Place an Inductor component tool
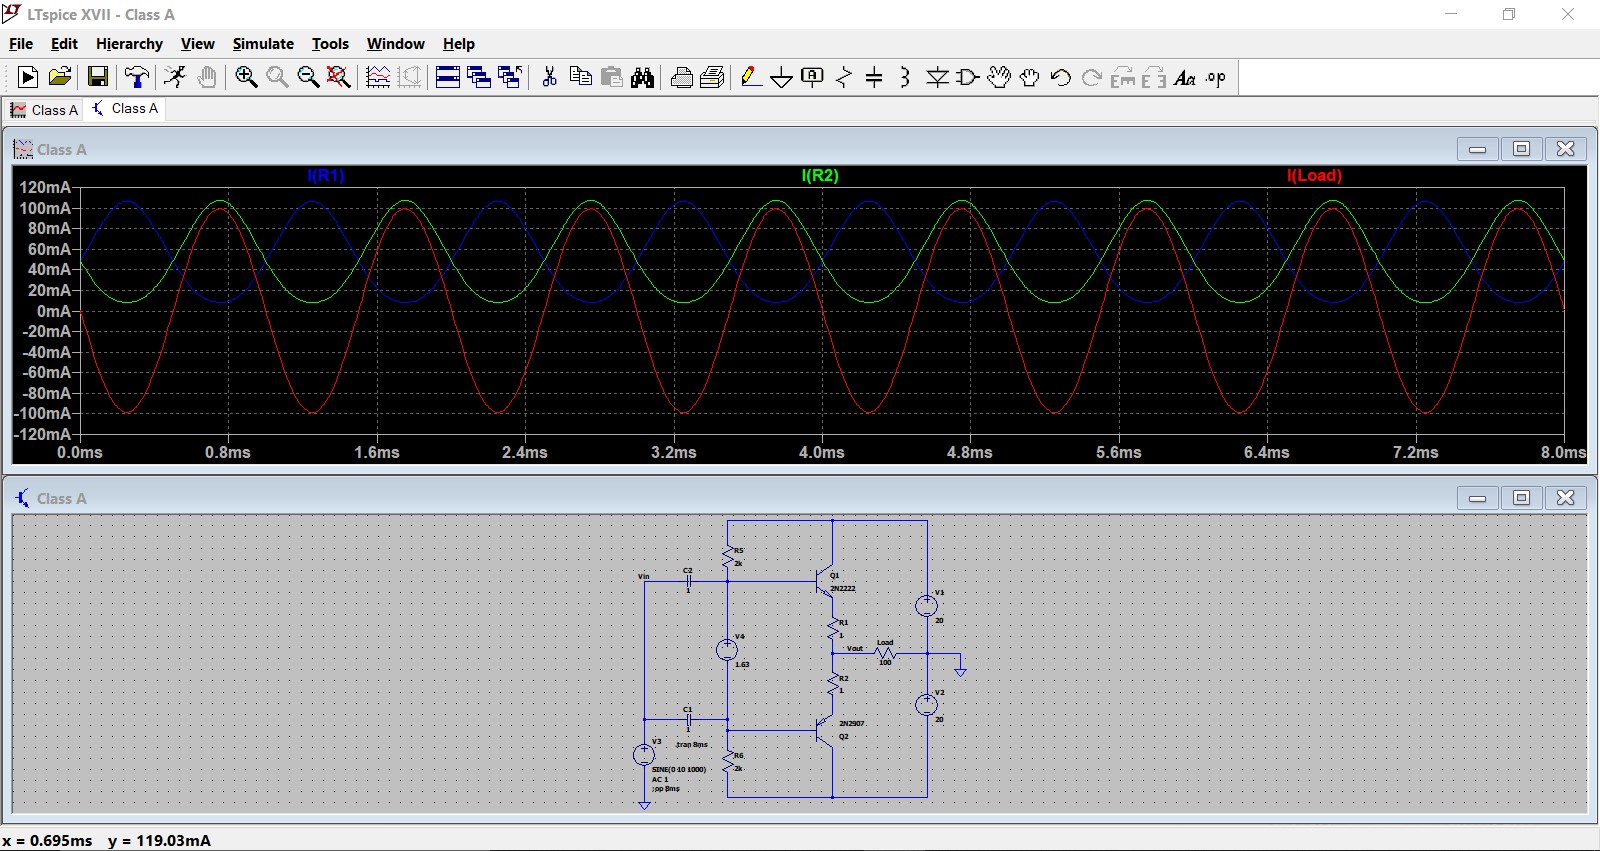Viewport: 1600px width, 851px height. (x=905, y=77)
